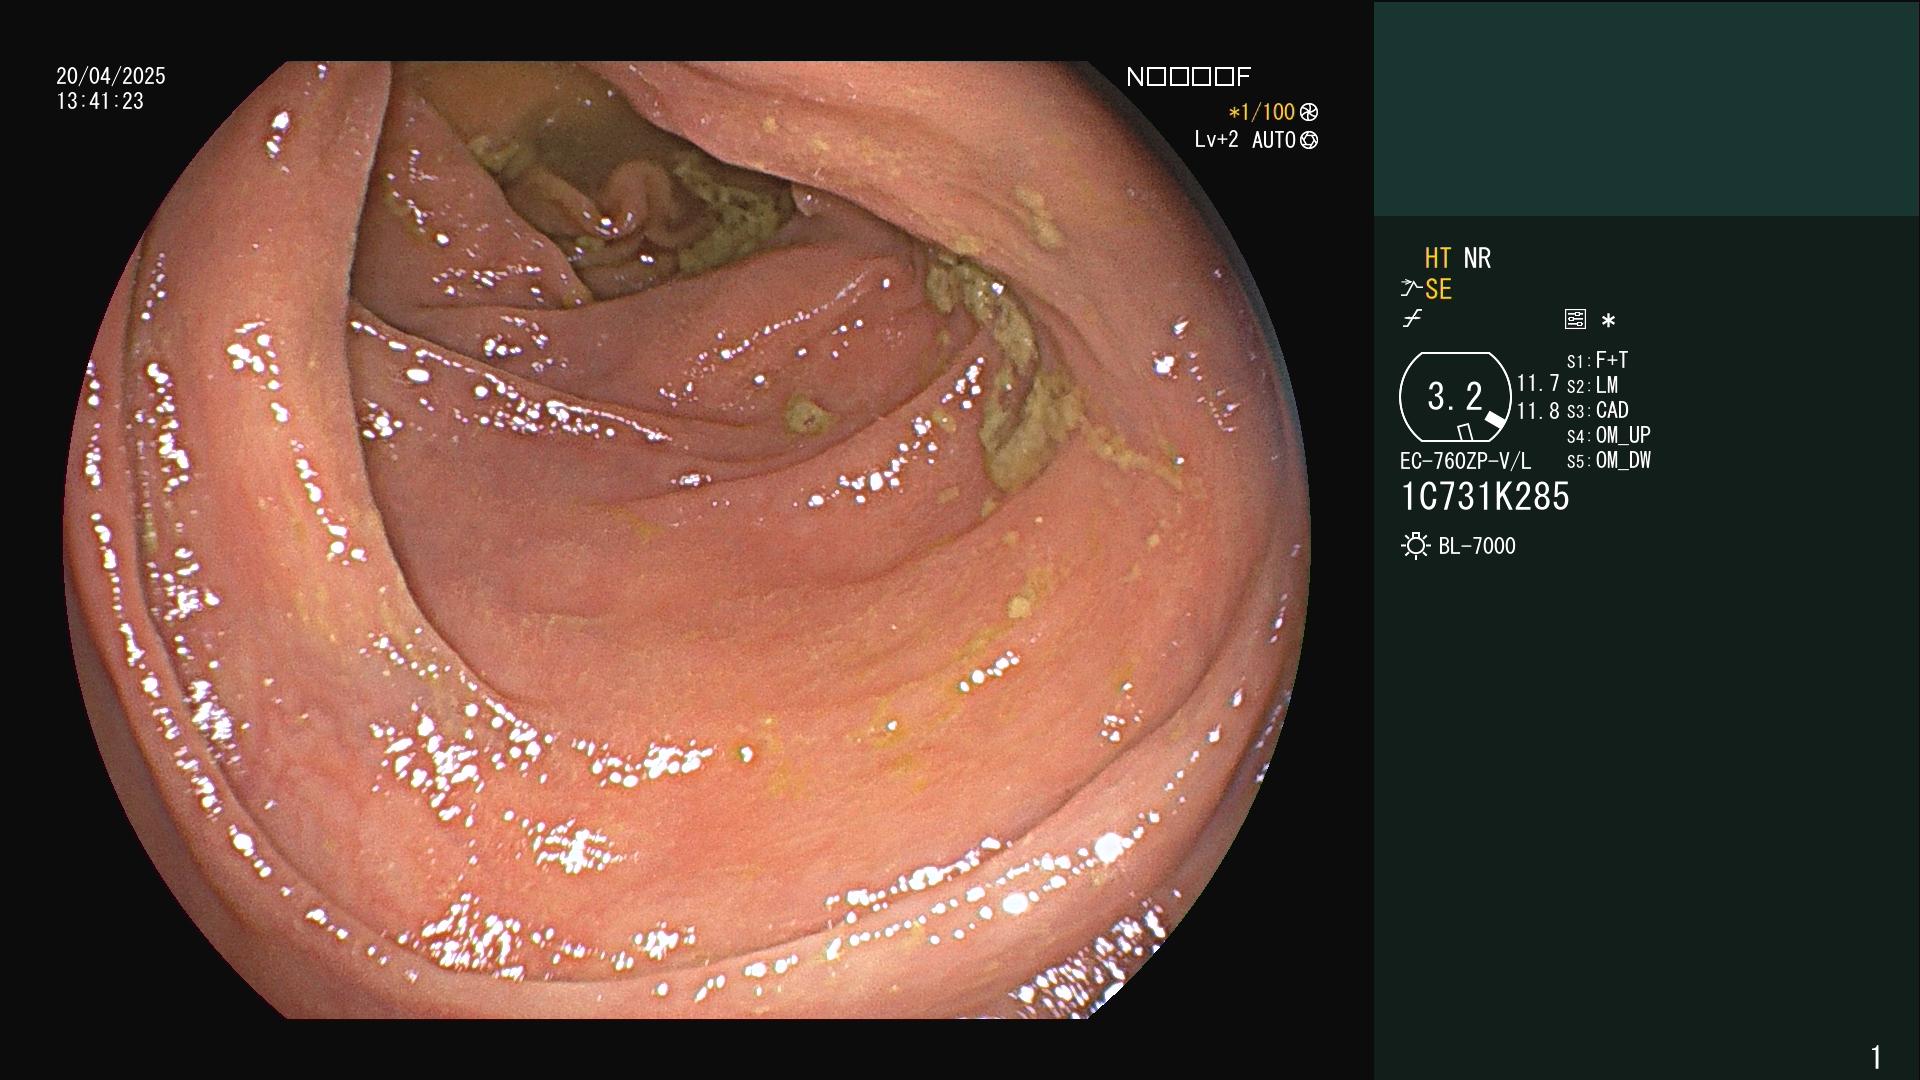This screenshot has height=1080, width=1920.
Task: Click the endoscopic colon image view
Action: pos(687,540)
